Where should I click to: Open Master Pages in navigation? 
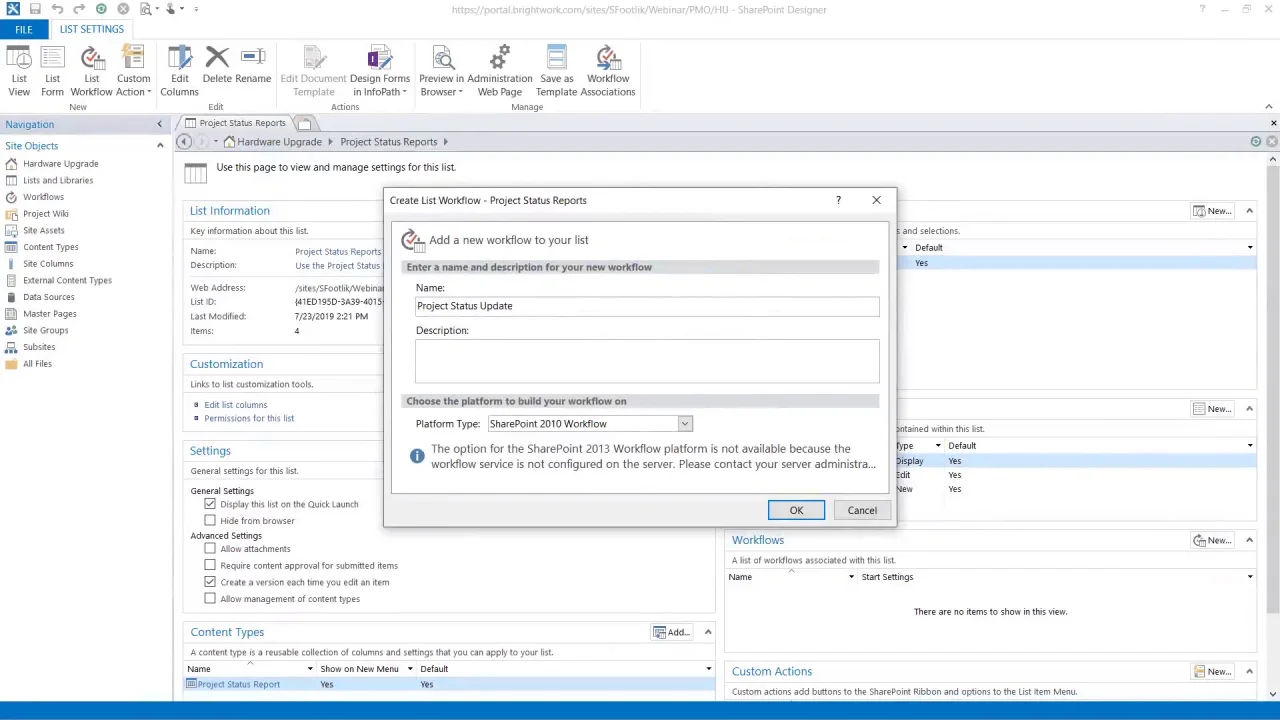(x=49, y=313)
